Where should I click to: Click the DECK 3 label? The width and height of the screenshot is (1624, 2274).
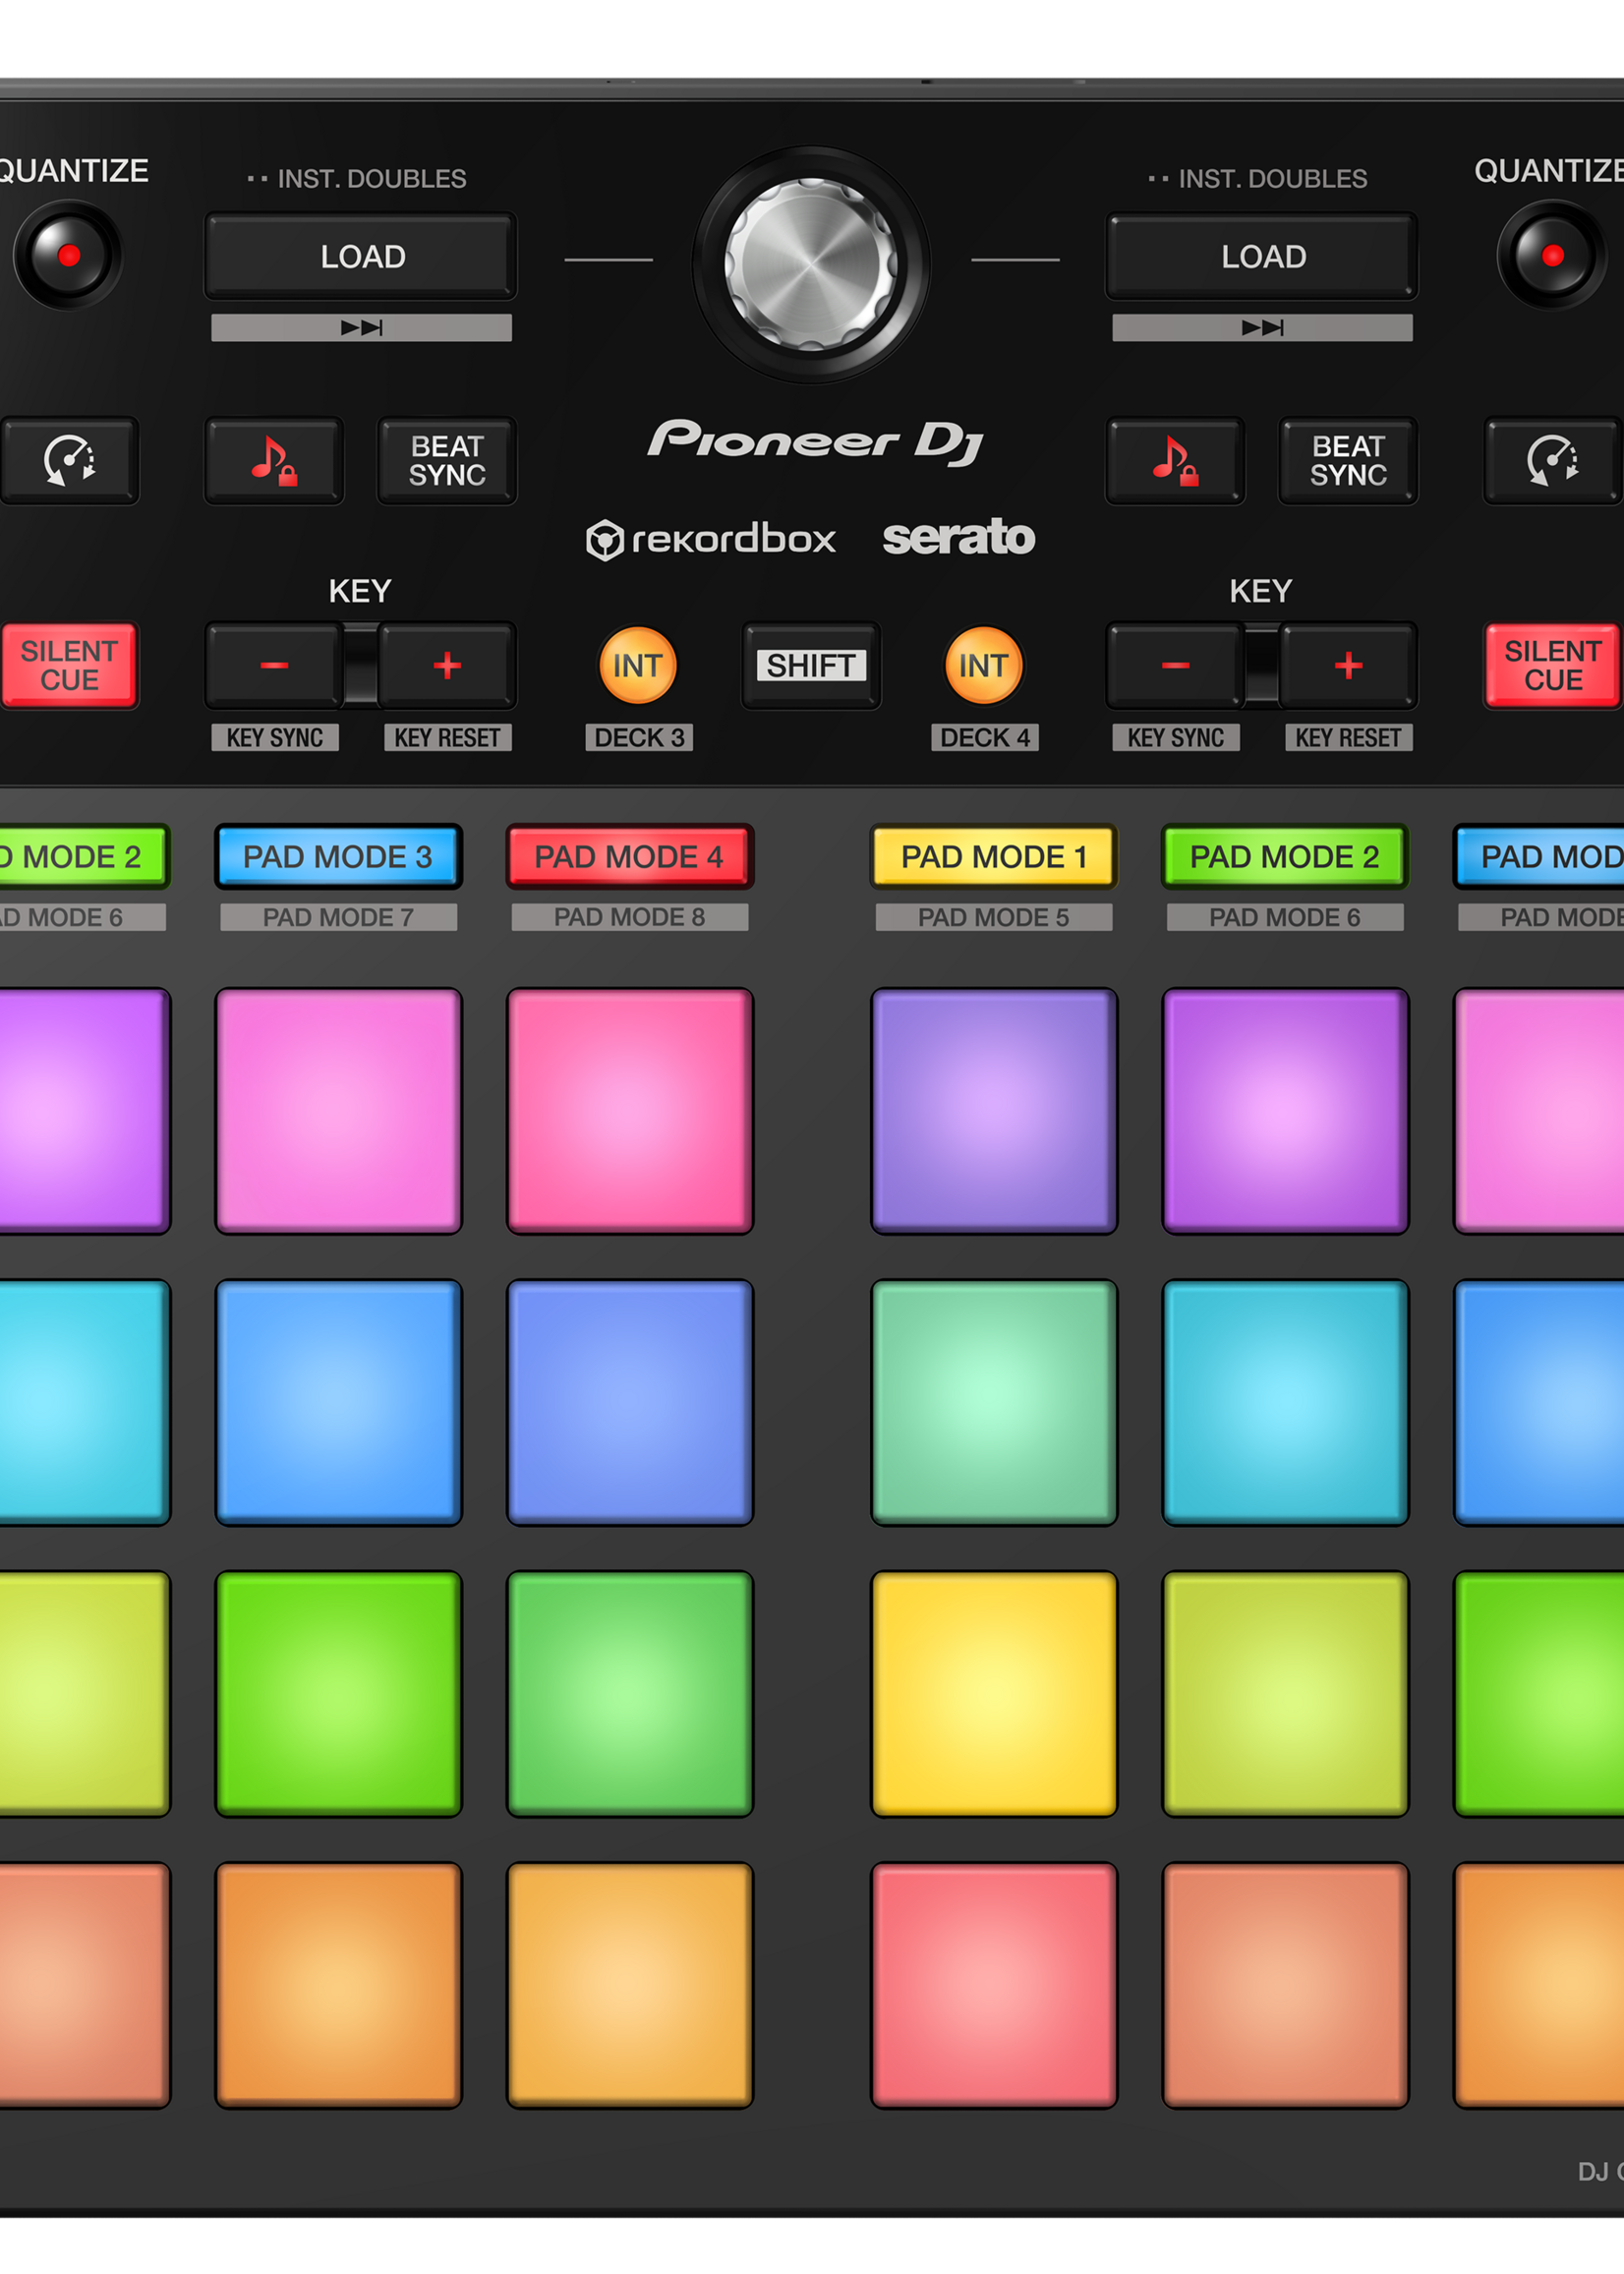[639, 737]
